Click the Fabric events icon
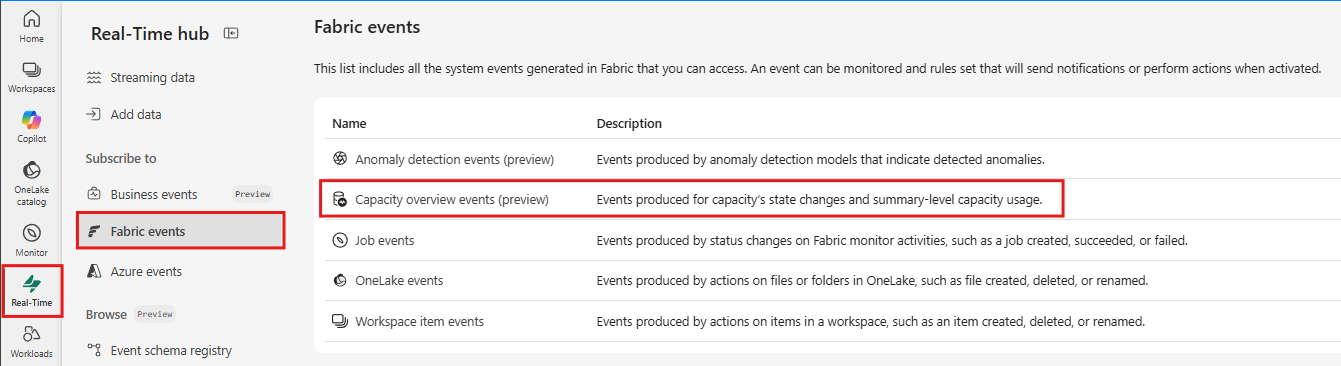 pos(94,231)
